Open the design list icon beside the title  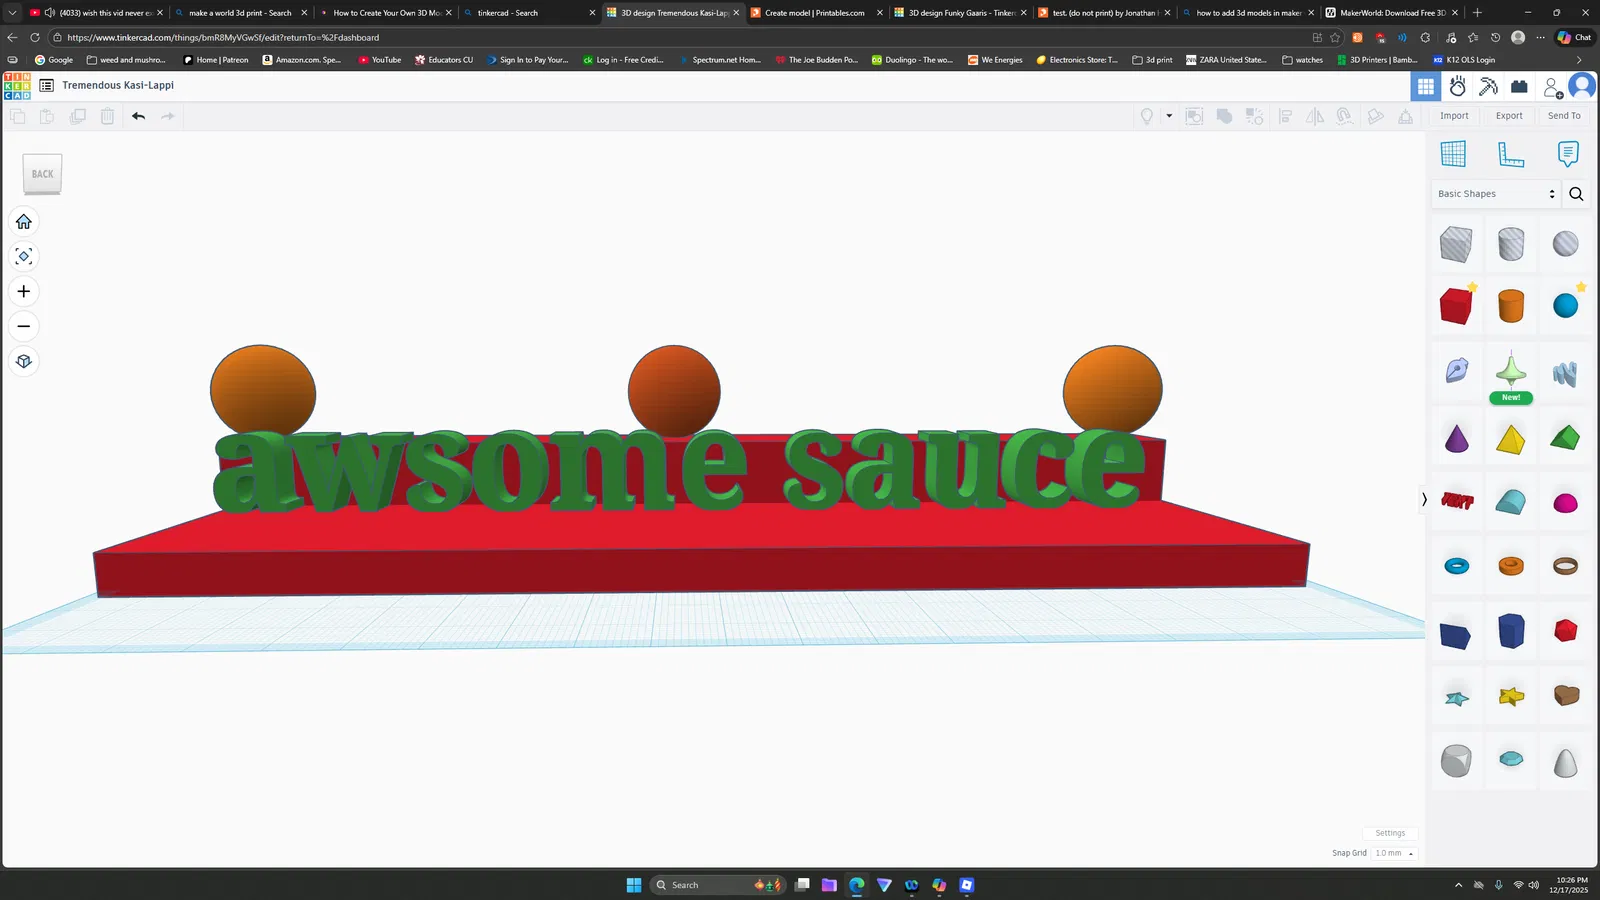tap(47, 86)
